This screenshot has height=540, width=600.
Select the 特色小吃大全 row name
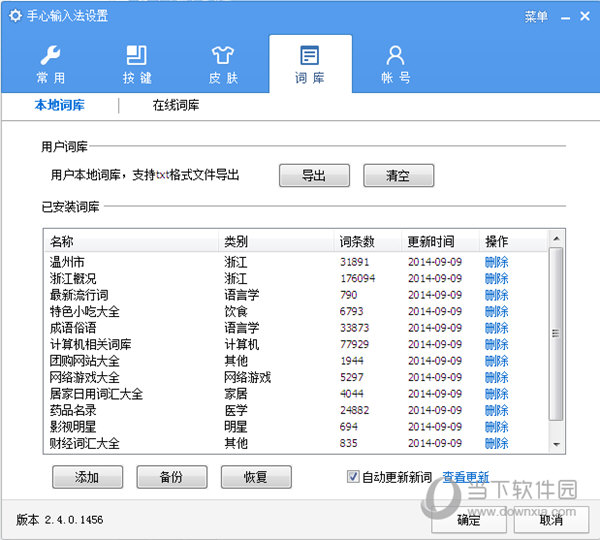[x=85, y=312]
